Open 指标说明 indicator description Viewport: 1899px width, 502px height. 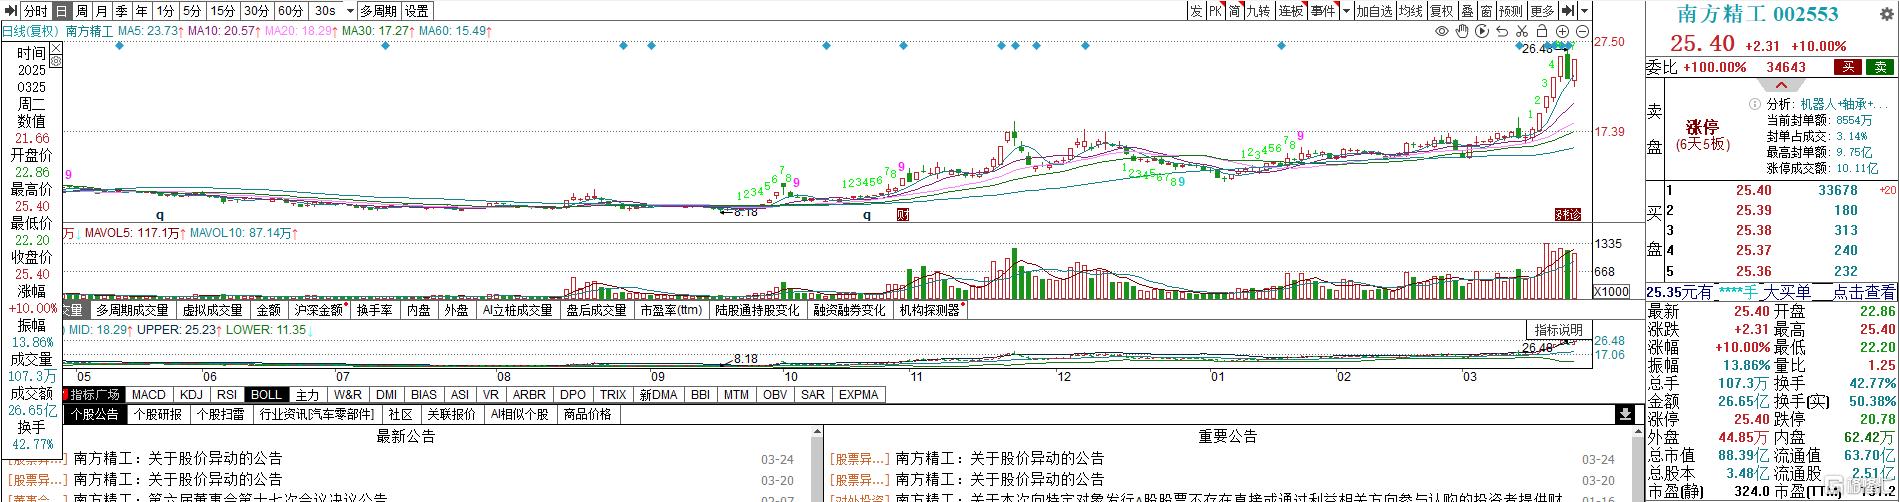1558,330
